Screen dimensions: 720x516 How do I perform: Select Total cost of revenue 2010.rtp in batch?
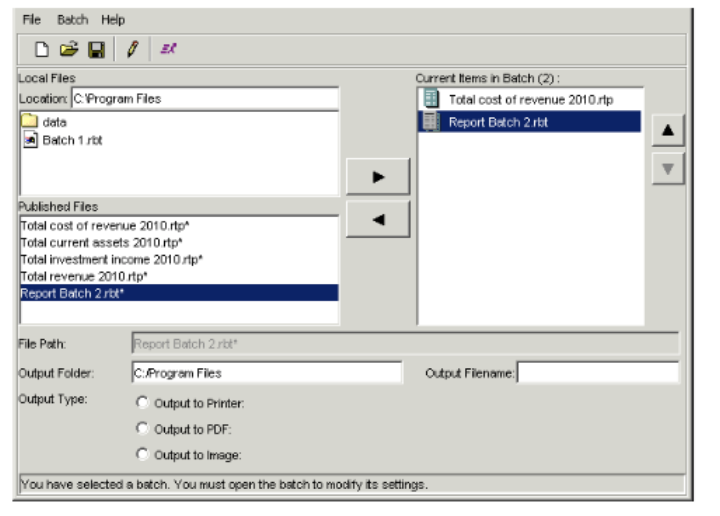tap(530, 99)
